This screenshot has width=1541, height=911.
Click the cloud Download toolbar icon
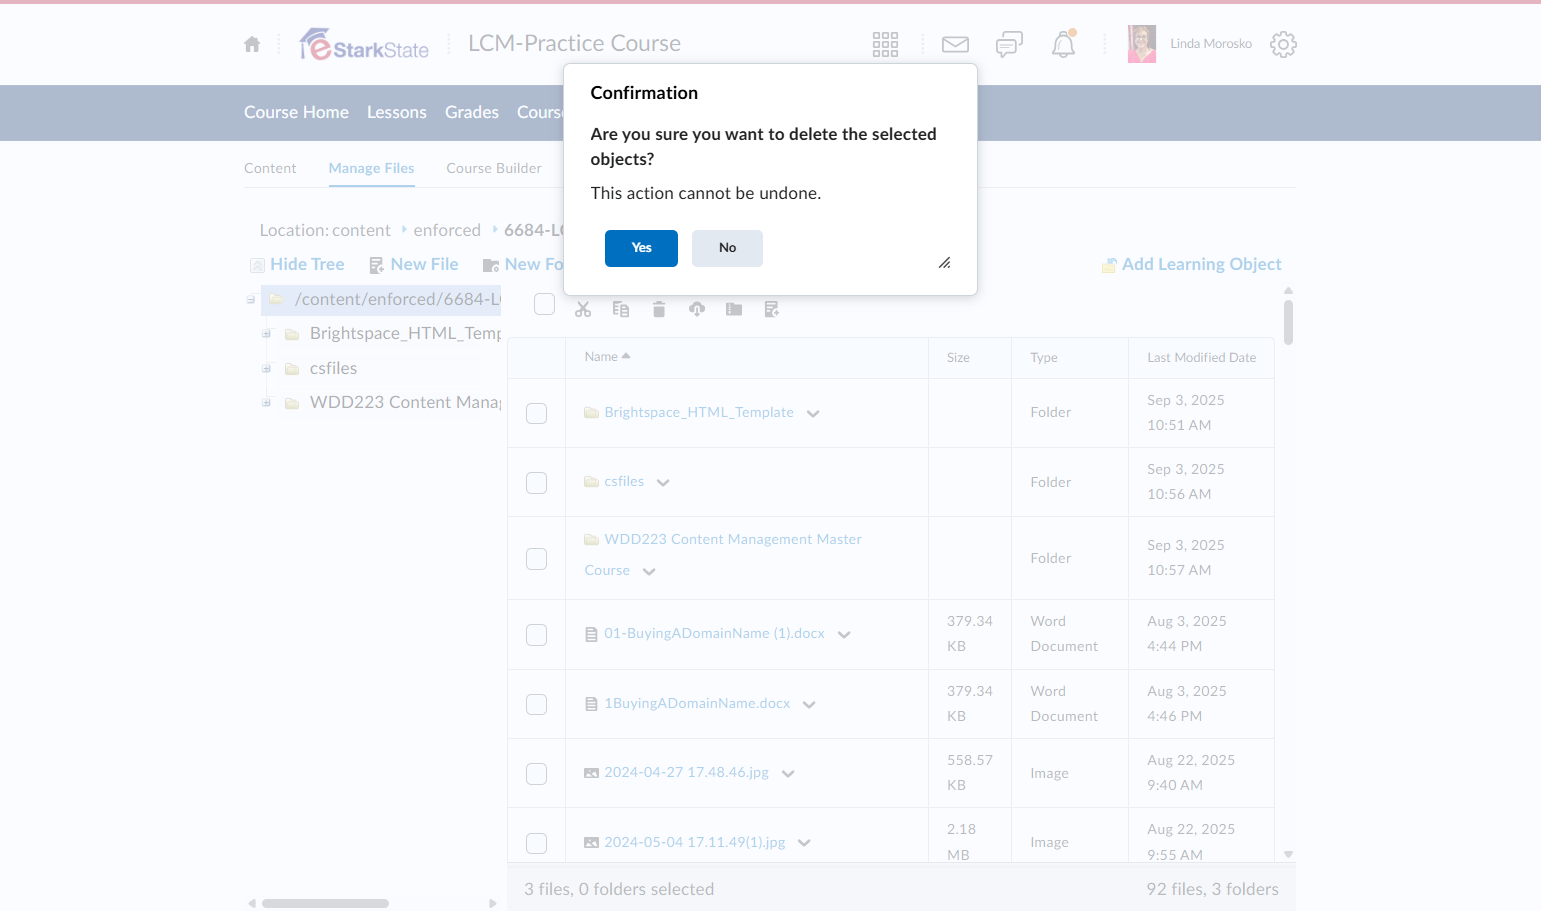coord(697,309)
